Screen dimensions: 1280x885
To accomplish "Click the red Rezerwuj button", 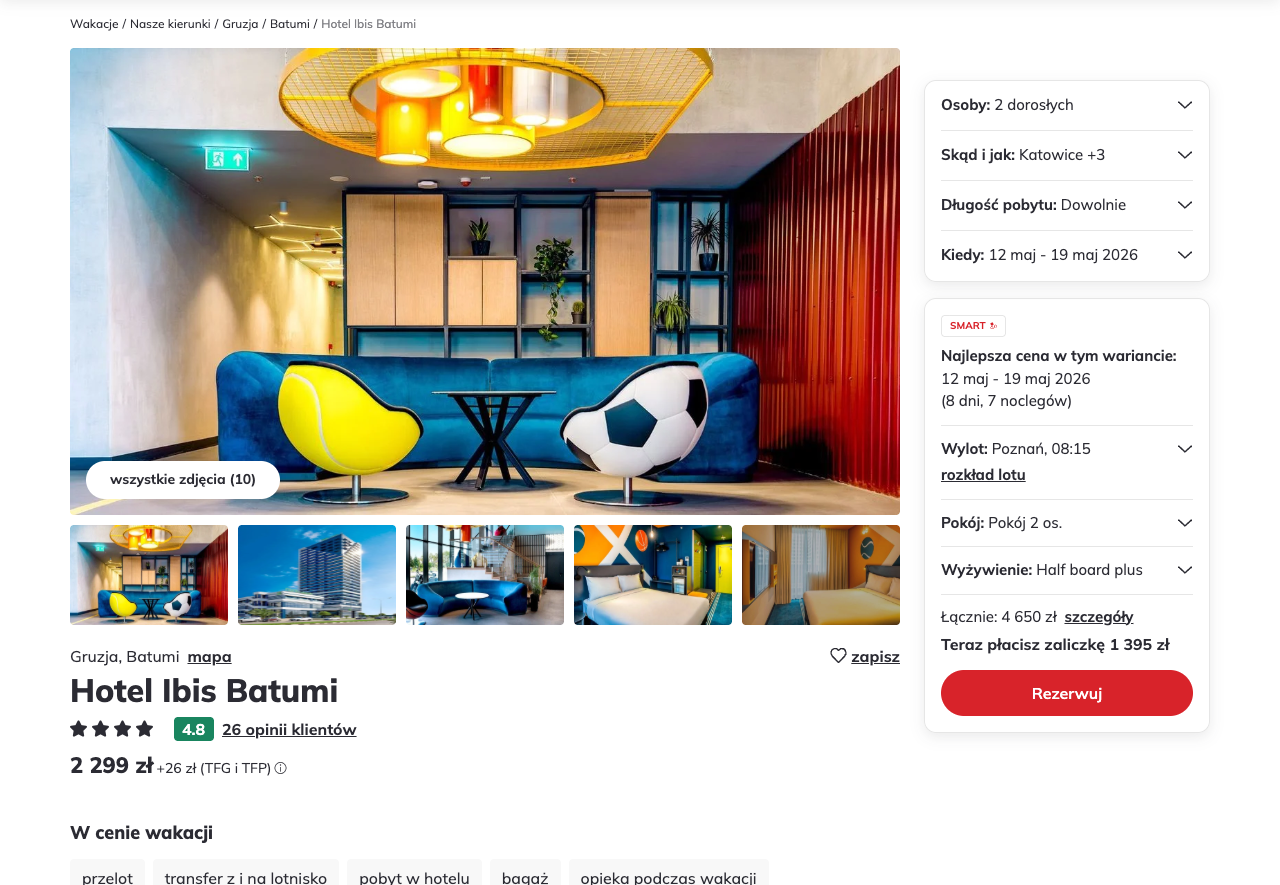I will (x=1067, y=693).
